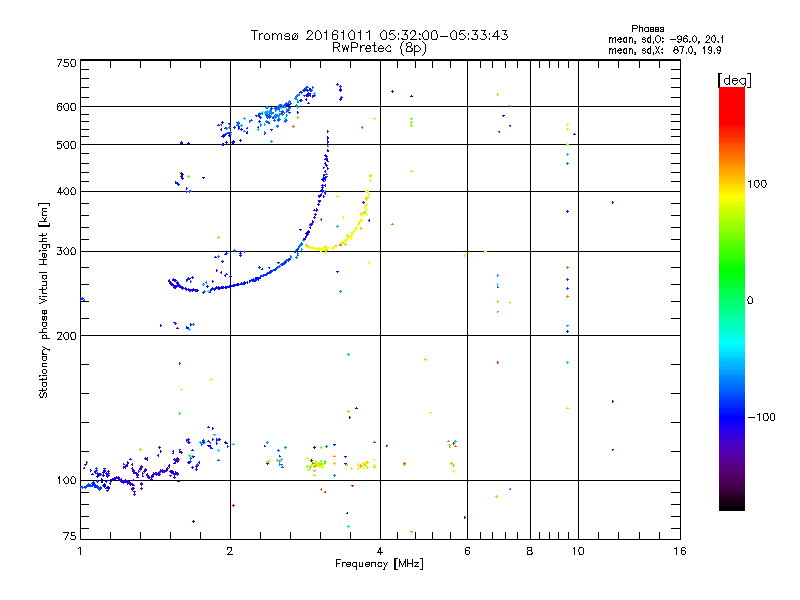Image resolution: width=800 pixels, height=600 pixels.
Task: Click the y-axis tick label '75'
Action: pyautogui.click(x=70, y=536)
